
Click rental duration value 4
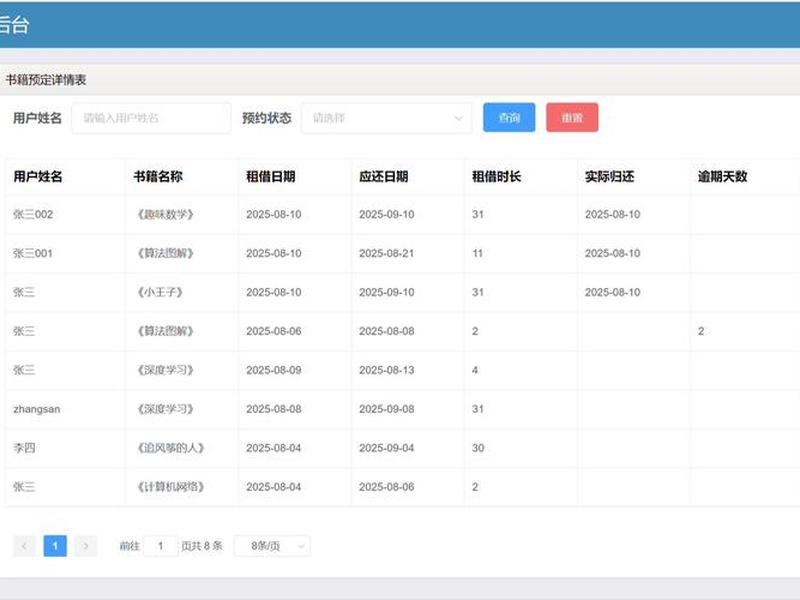[x=475, y=370]
